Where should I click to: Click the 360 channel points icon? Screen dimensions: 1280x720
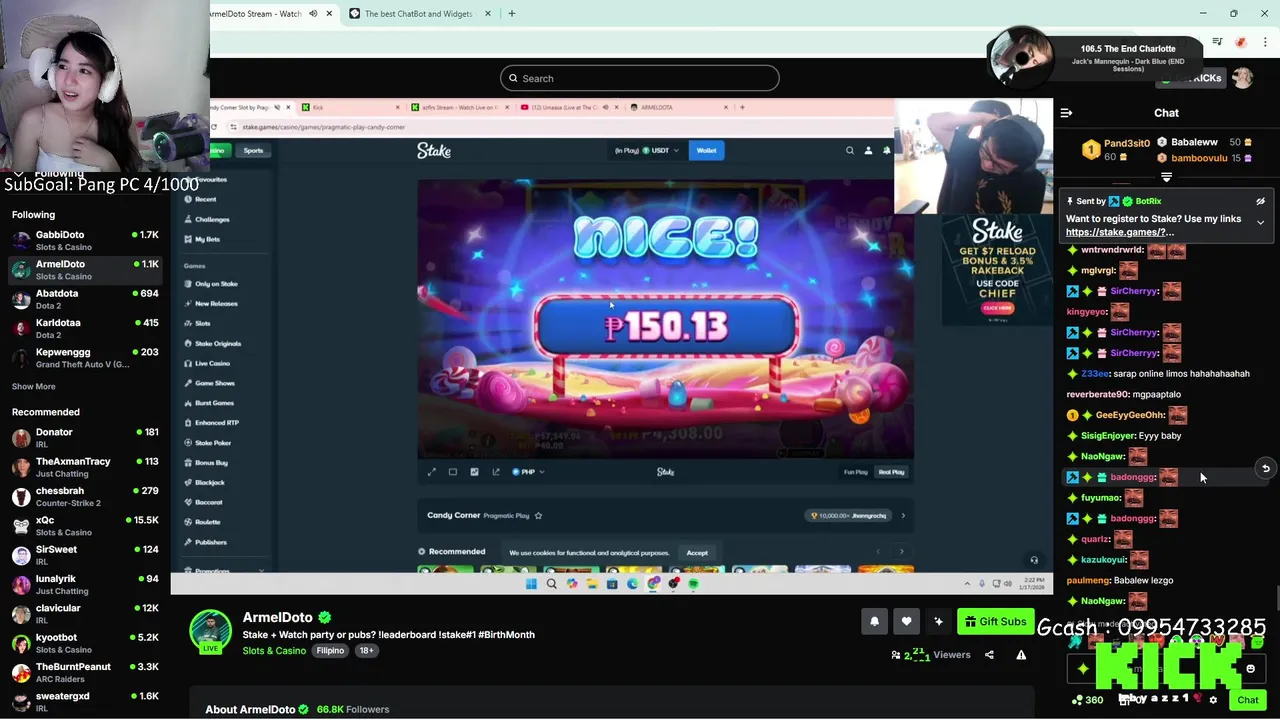point(1087,700)
